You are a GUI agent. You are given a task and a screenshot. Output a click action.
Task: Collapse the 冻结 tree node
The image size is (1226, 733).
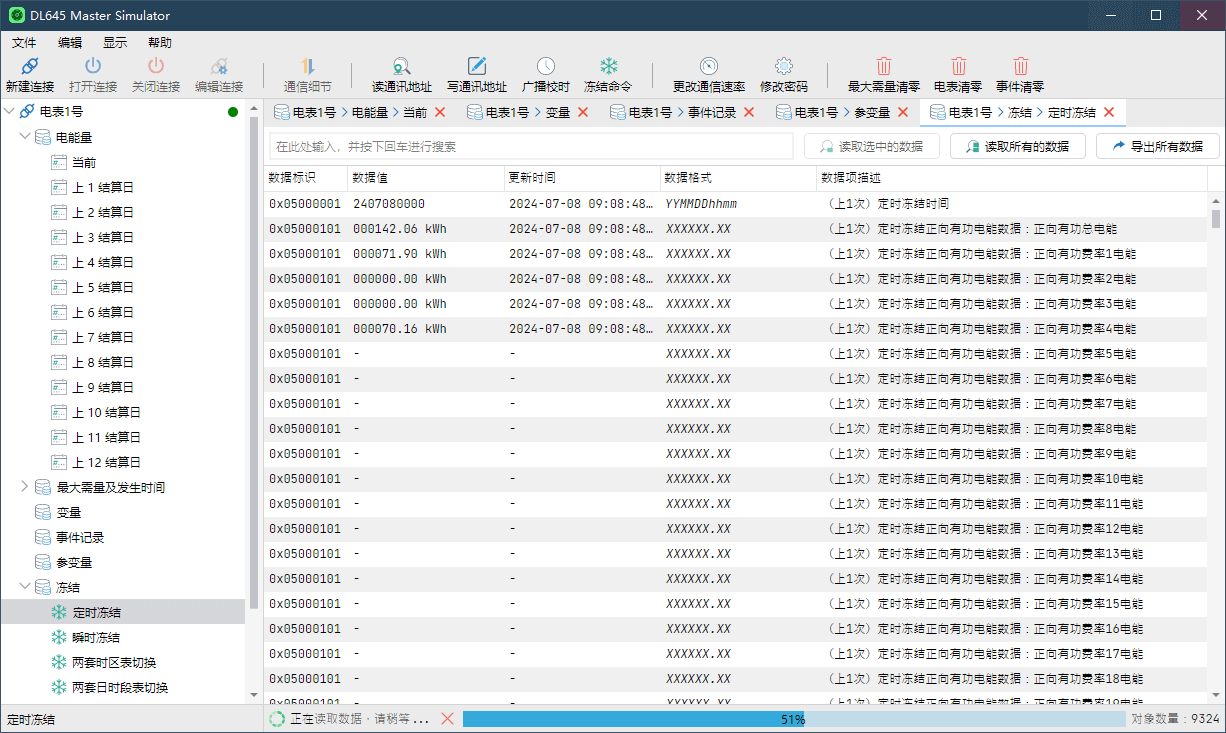point(25,587)
